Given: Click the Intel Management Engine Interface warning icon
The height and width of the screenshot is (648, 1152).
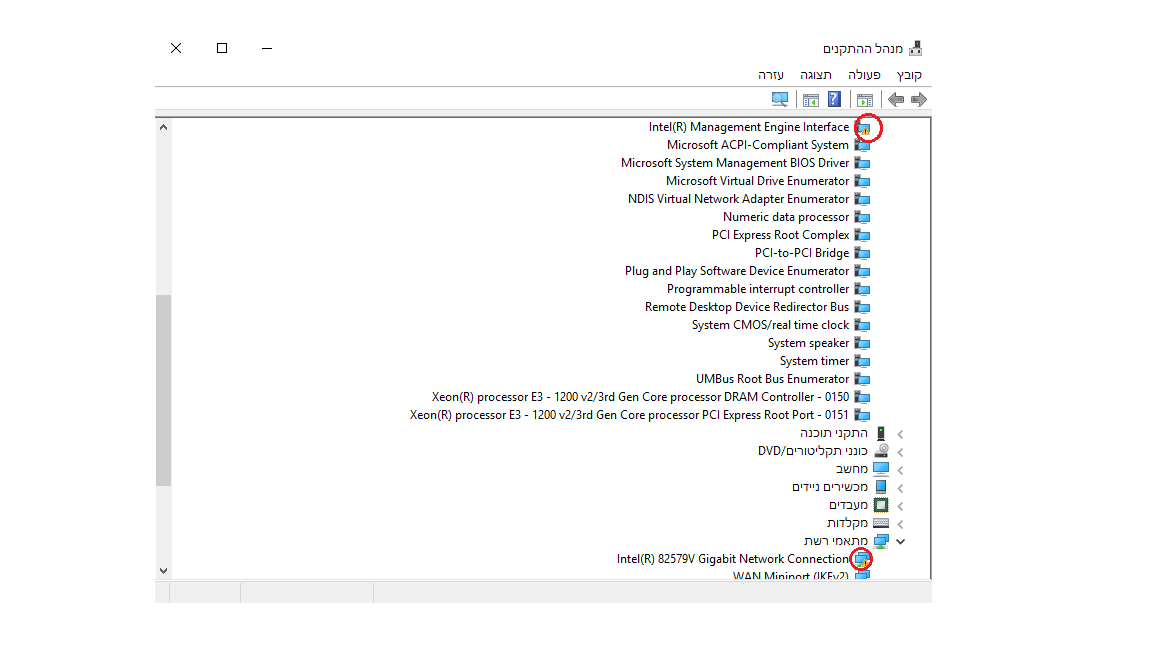Looking at the screenshot, I should tap(863, 128).
